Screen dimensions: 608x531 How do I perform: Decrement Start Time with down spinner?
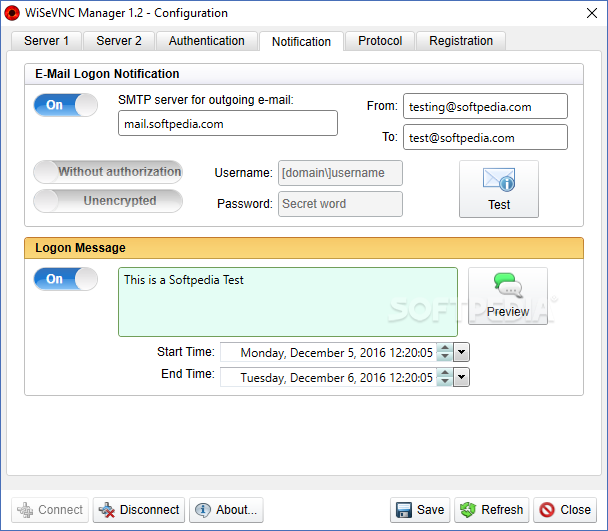pyautogui.click(x=445, y=356)
